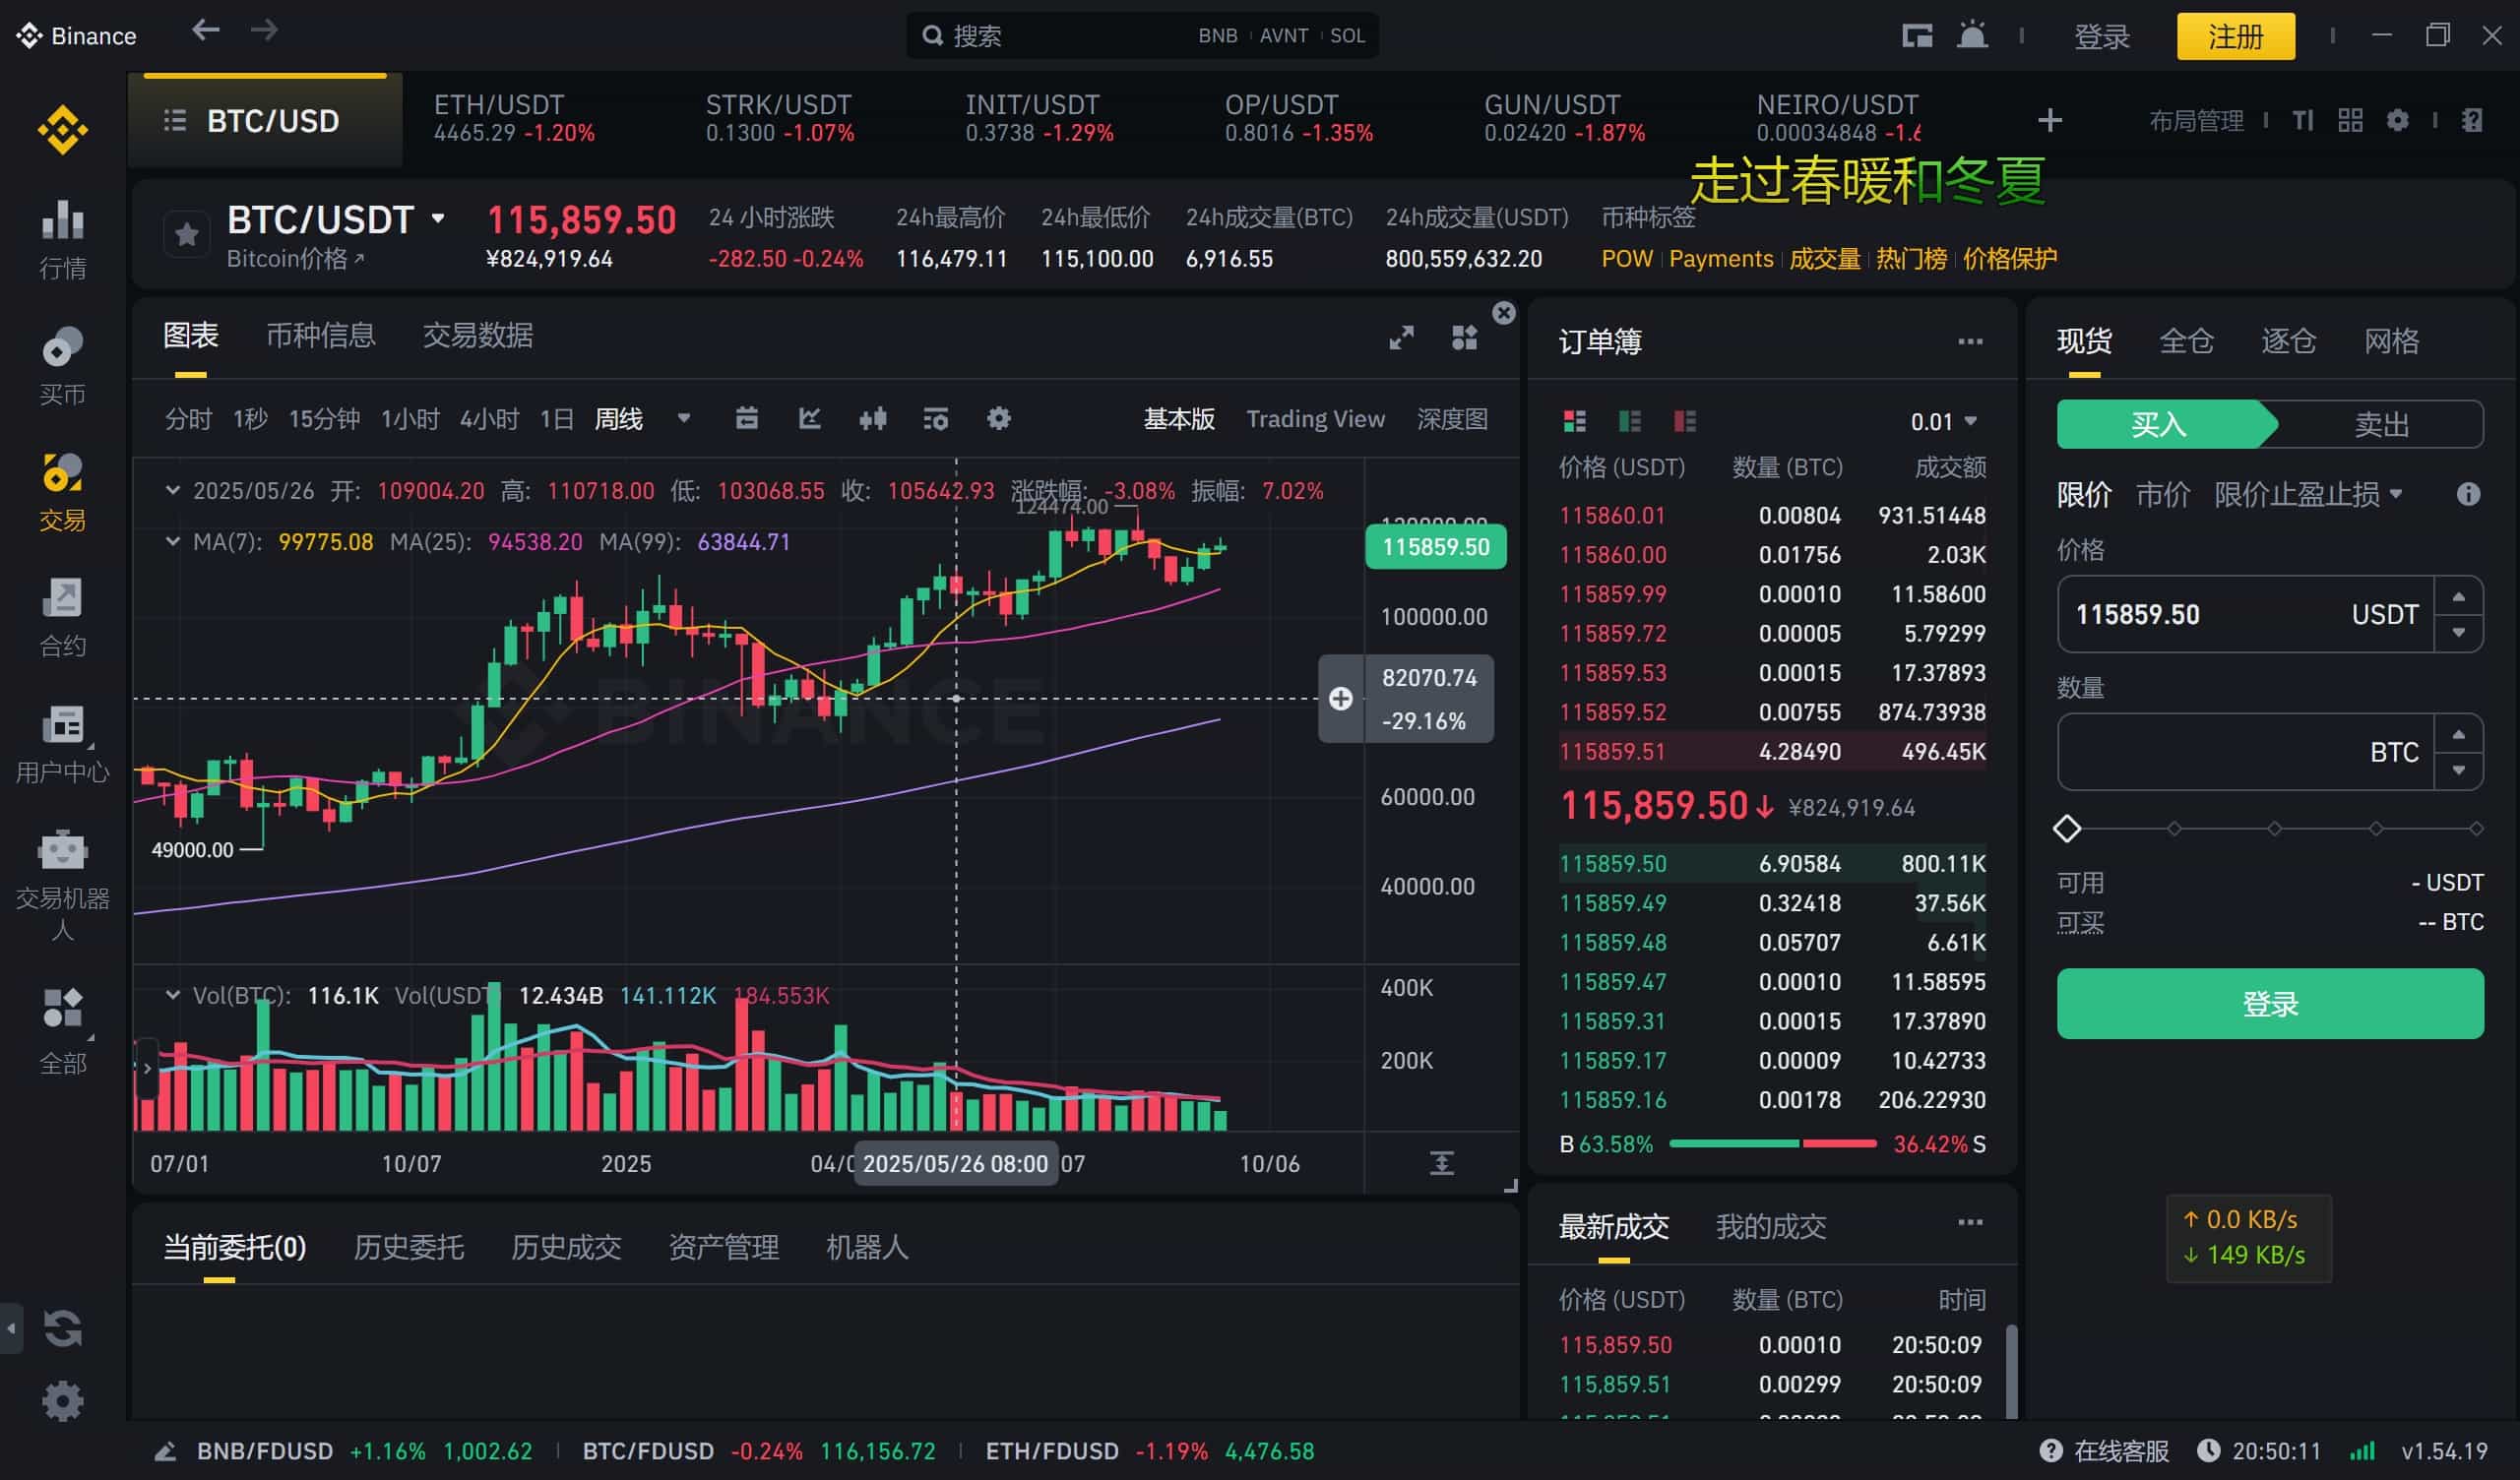Open the 0.01 price precision dropdown

click(1943, 421)
